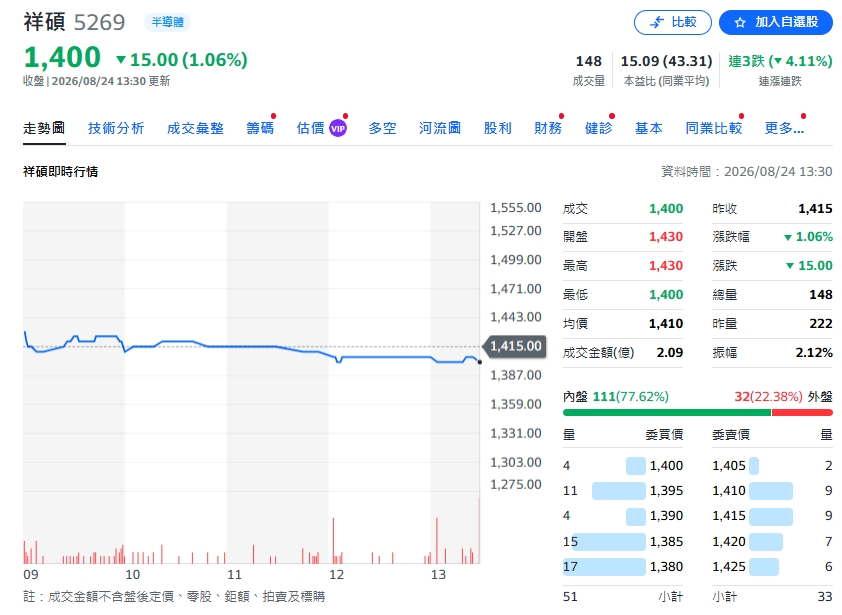Click the green 內盤 portion of ratio bar
This screenshot has width=842, height=615.
pyautogui.click(x=666, y=413)
